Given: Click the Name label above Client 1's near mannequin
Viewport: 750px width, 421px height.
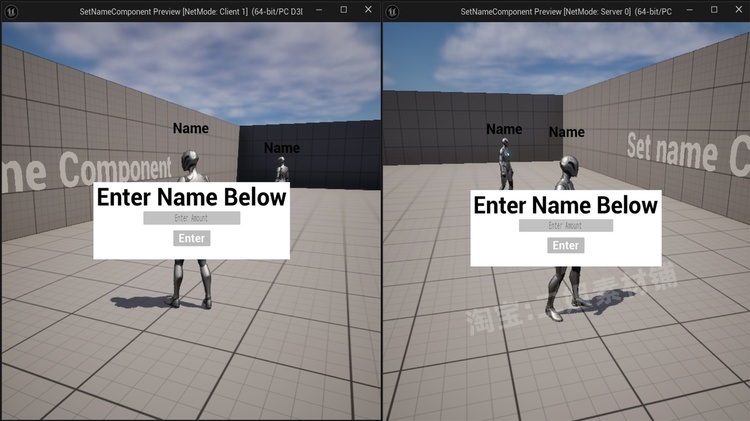Looking at the screenshot, I should [191, 128].
